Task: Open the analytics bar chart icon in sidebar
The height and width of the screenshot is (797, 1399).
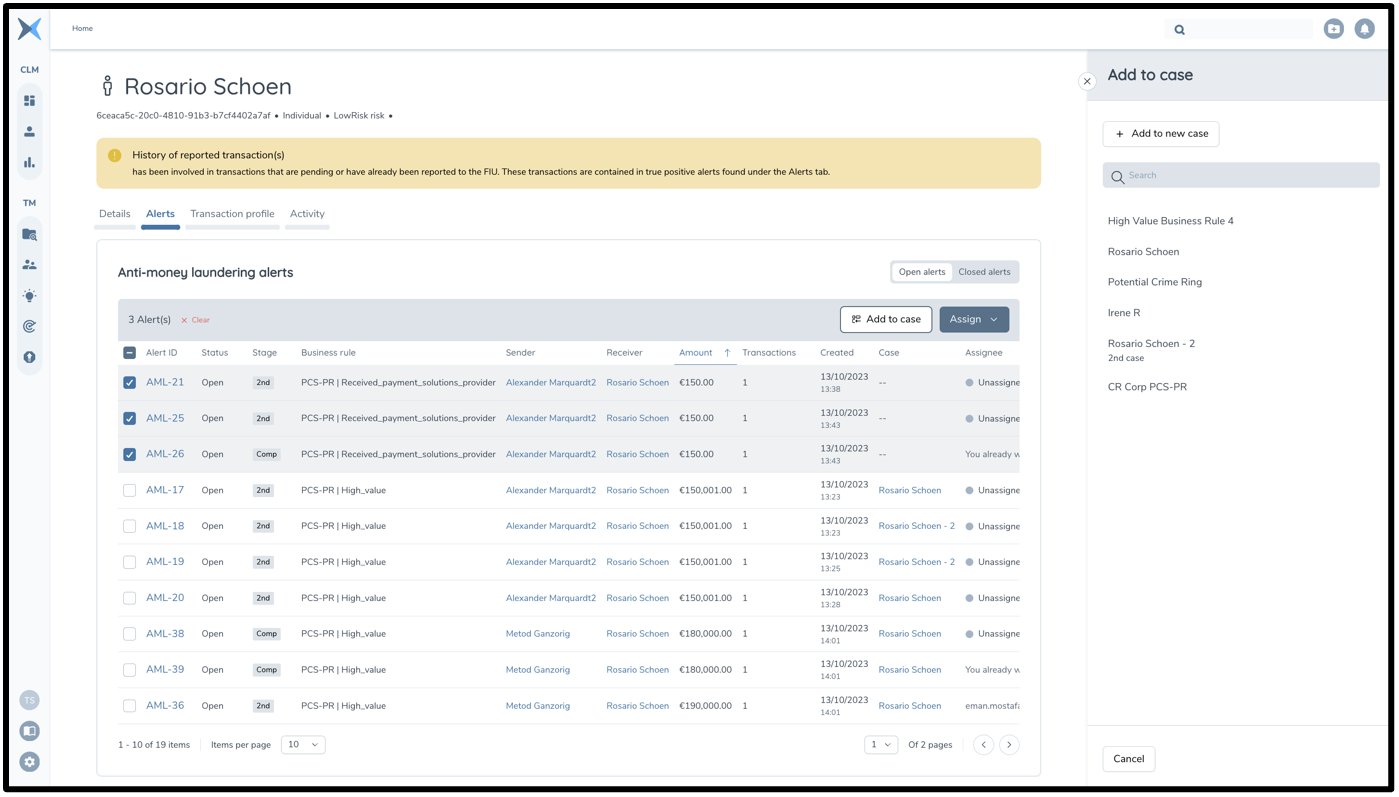Action: [29, 161]
